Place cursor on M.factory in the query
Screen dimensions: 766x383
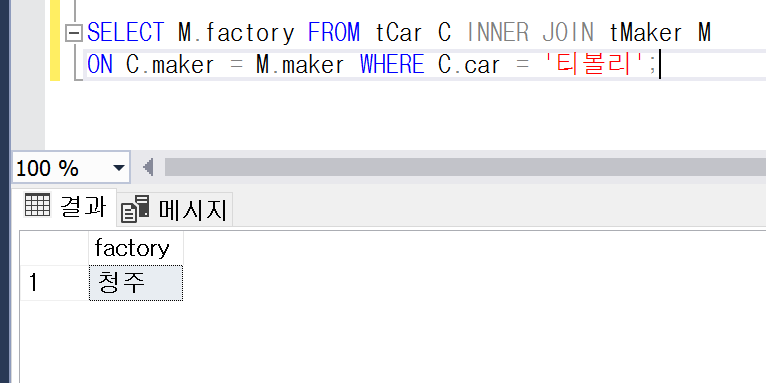(236, 33)
